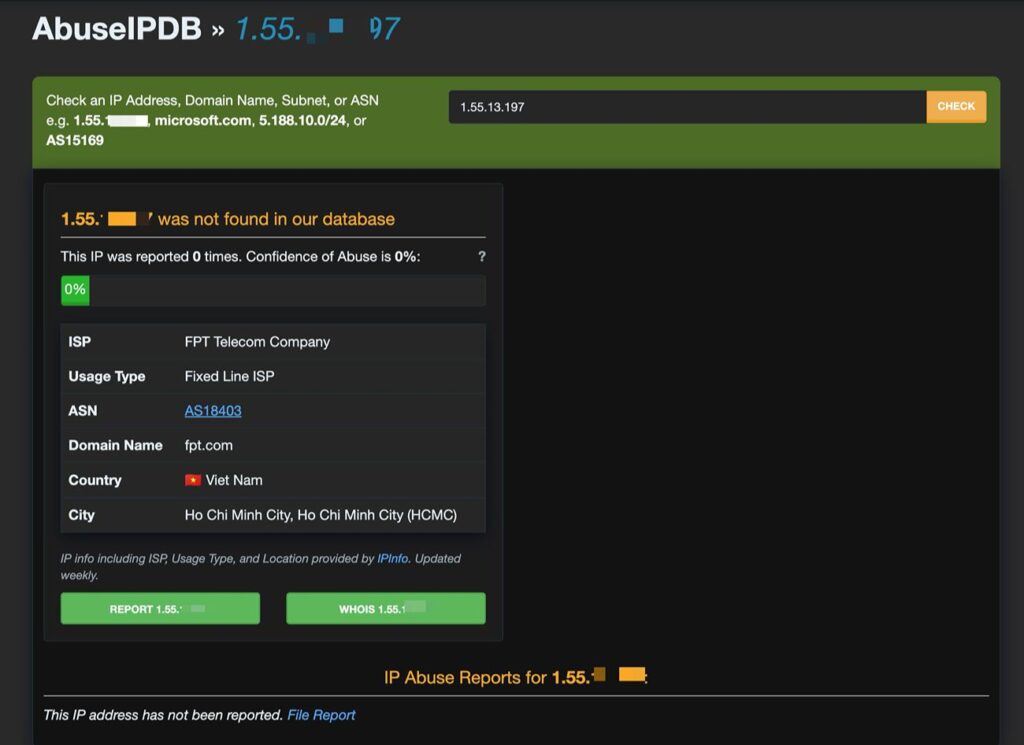This screenshot has width=1024, height=745.
Task: Click the AbuseIPDB heading text
Action: pos(117,29)
